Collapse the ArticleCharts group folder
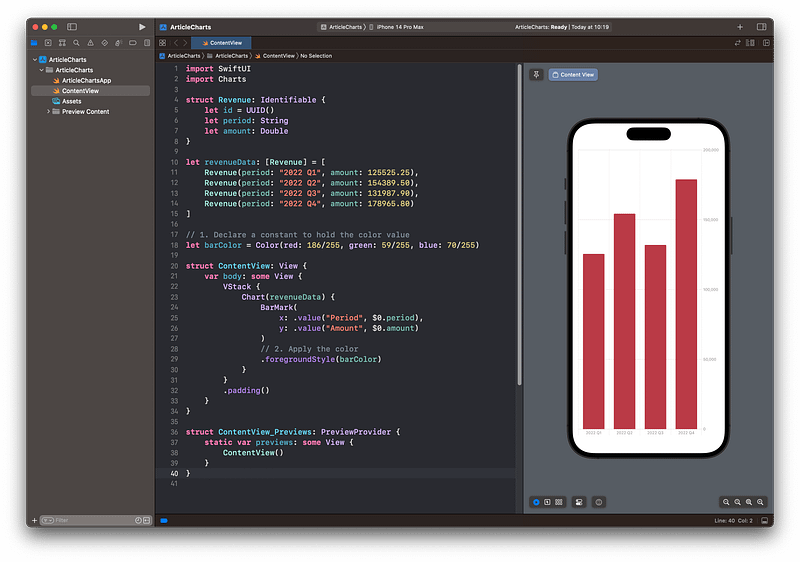Image resolution: width=800 pixels, height=562 pixels. pos(41,70)
